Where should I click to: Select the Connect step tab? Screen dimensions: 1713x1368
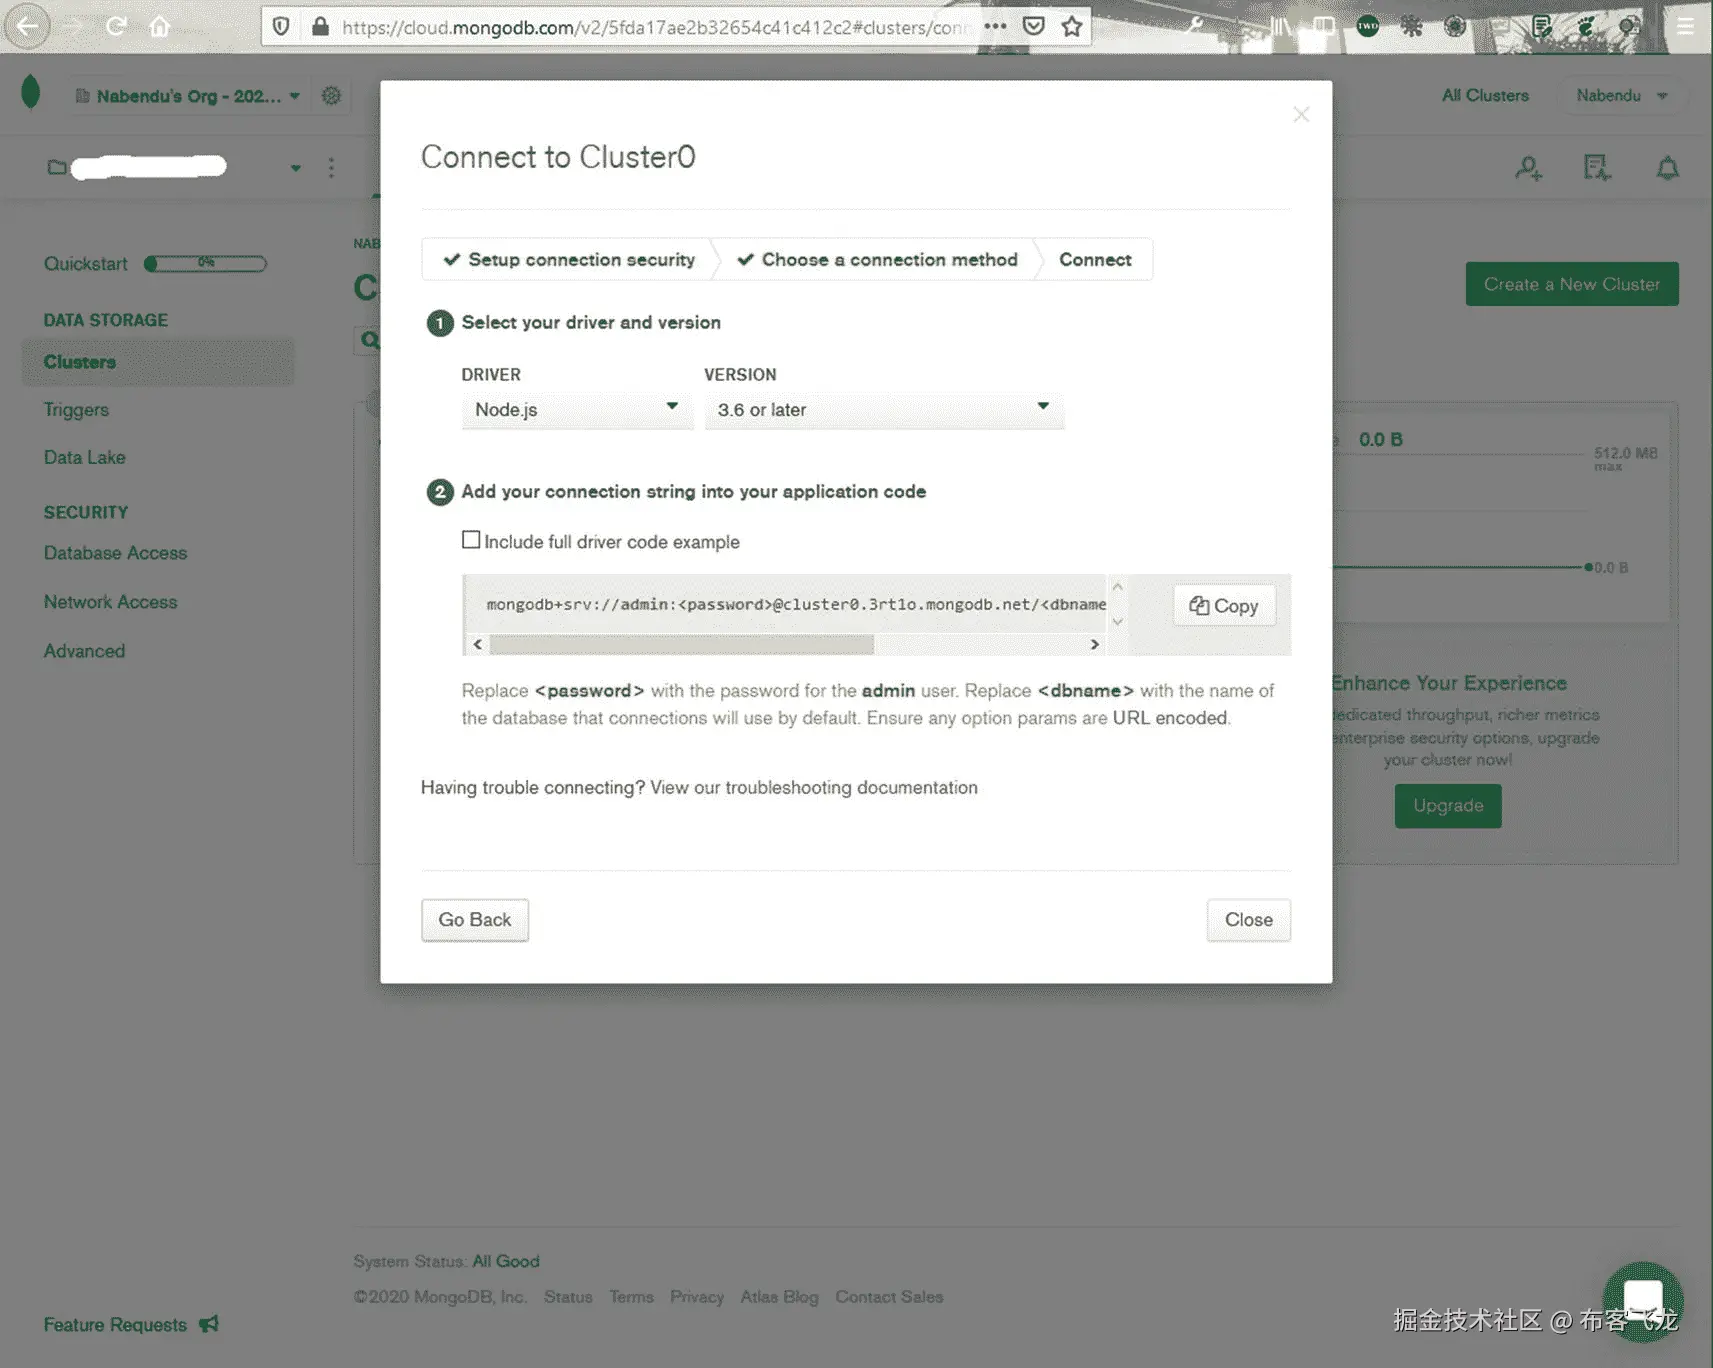(1095, 259)
